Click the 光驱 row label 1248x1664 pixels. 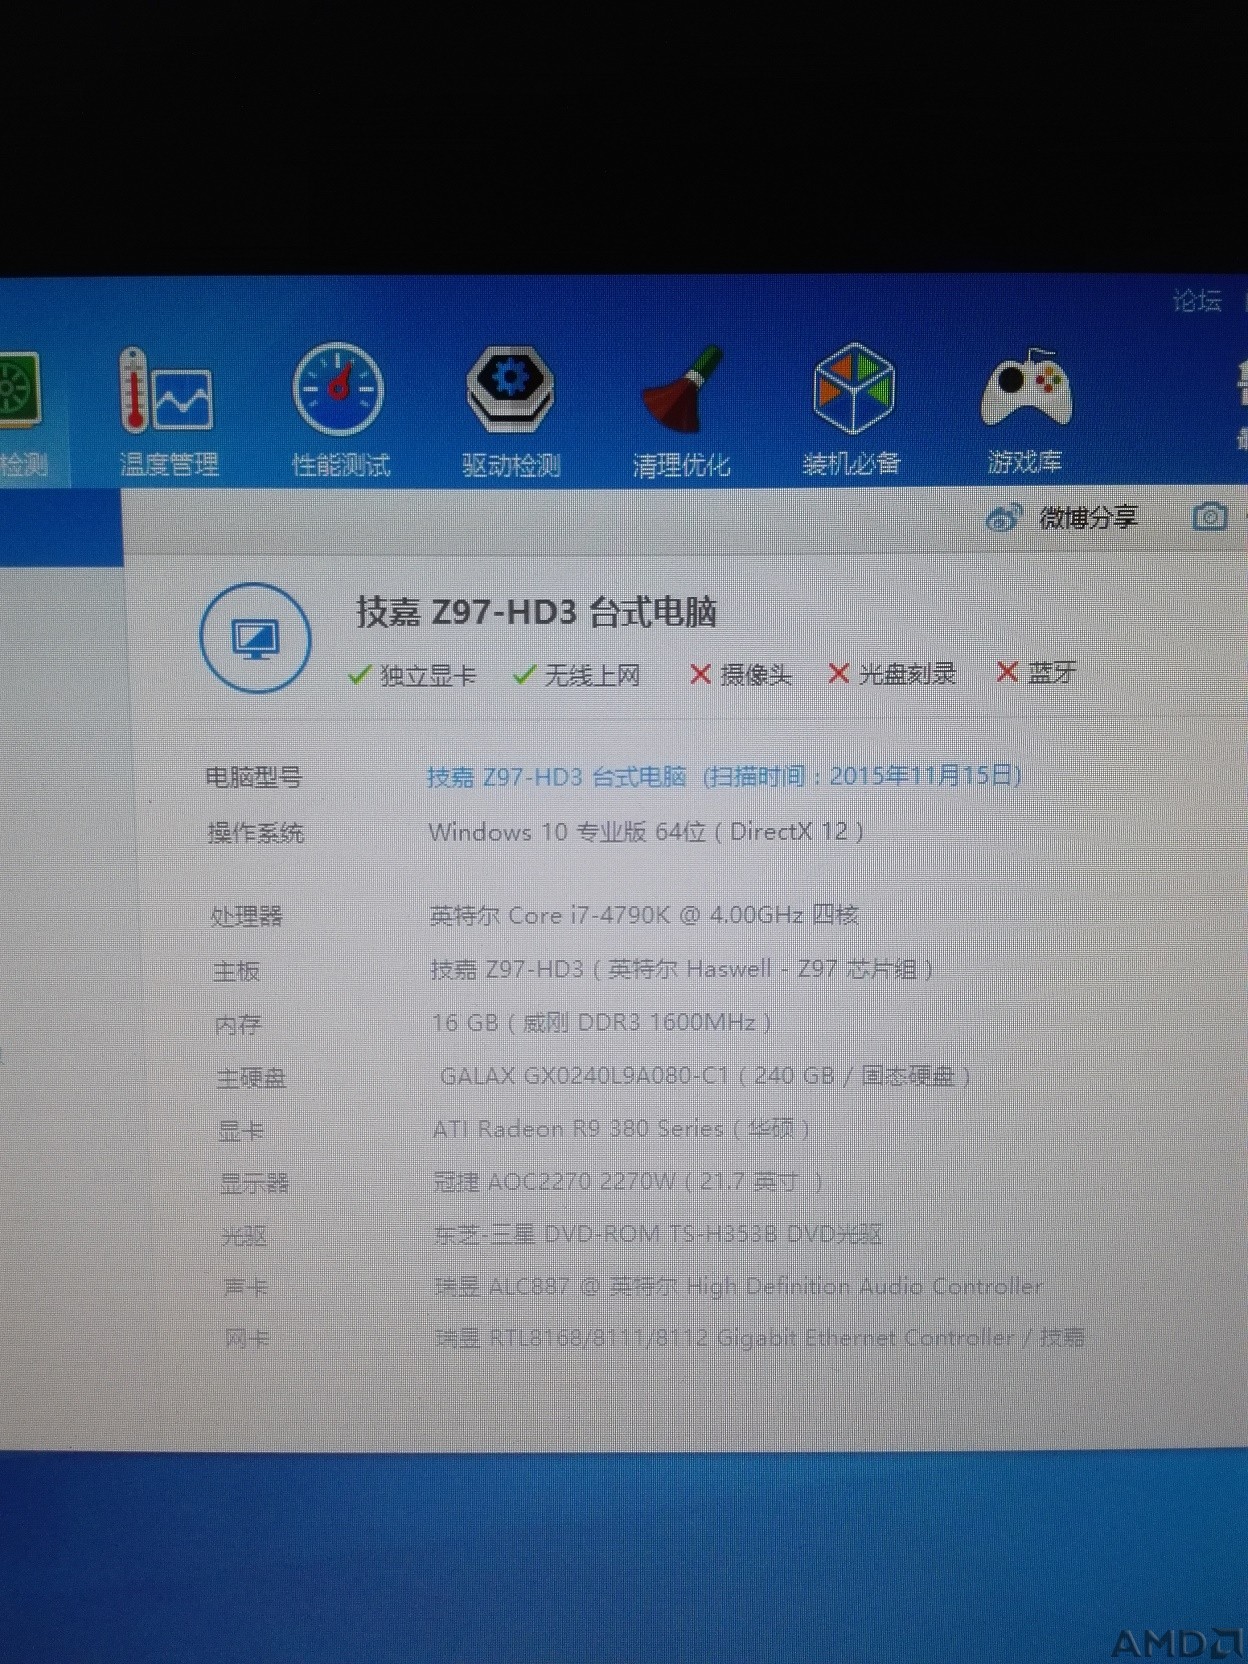[244, 1235]
